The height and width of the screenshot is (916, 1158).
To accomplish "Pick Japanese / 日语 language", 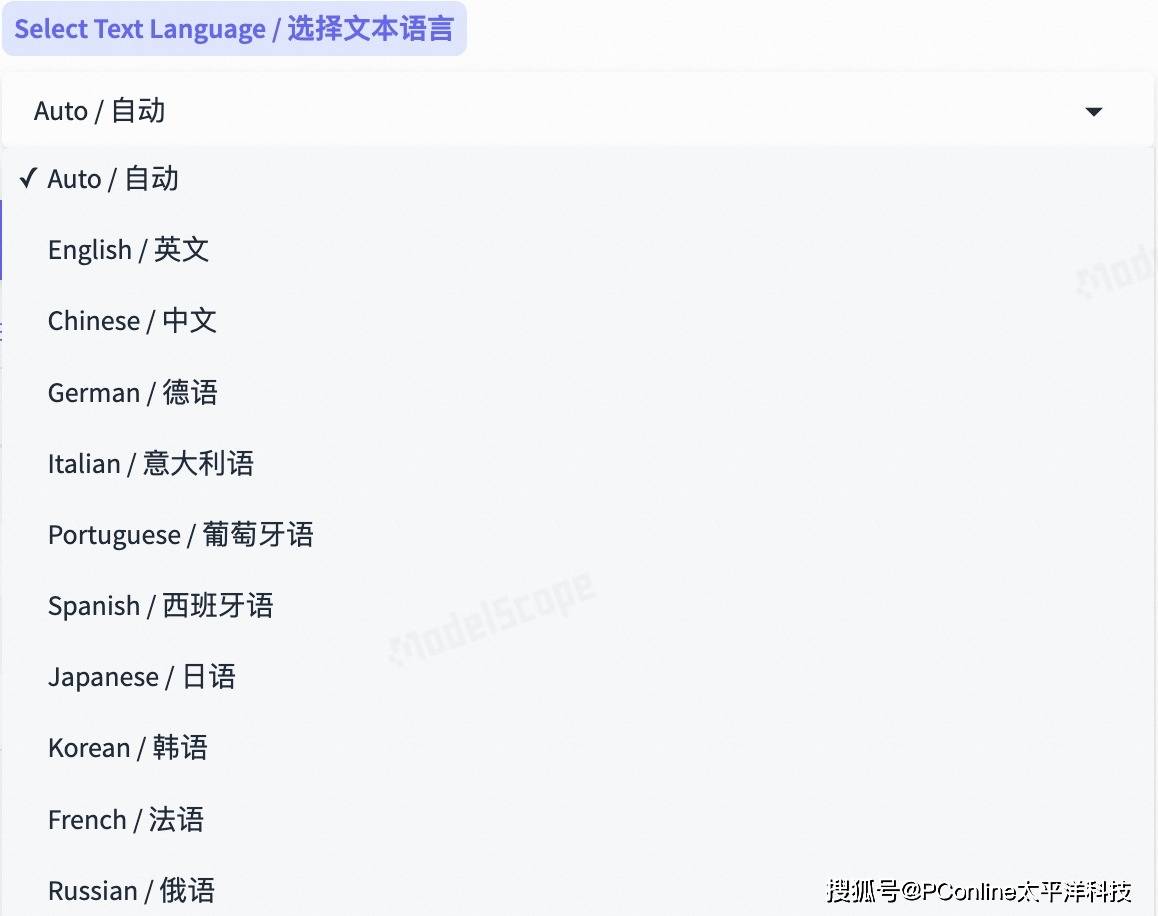I will click(x=141, y=677).
